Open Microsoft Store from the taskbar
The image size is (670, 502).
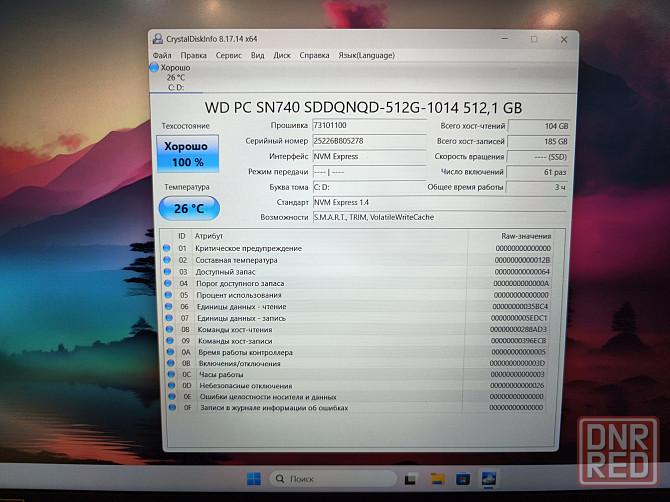[x=463, y=479]
